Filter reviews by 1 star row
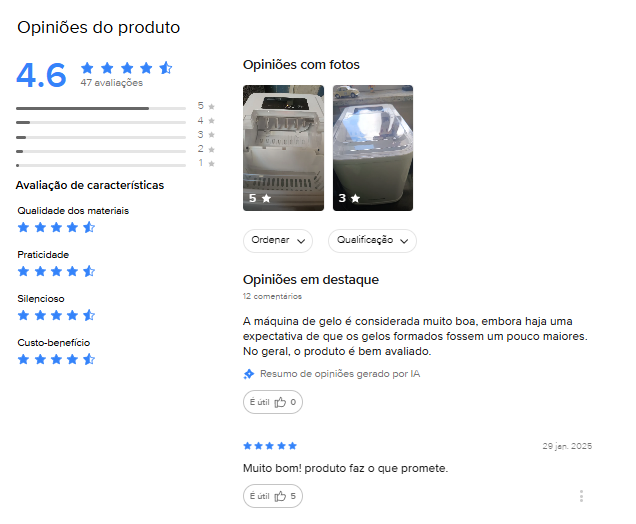 pyautogui.click(x=115, y=165)
